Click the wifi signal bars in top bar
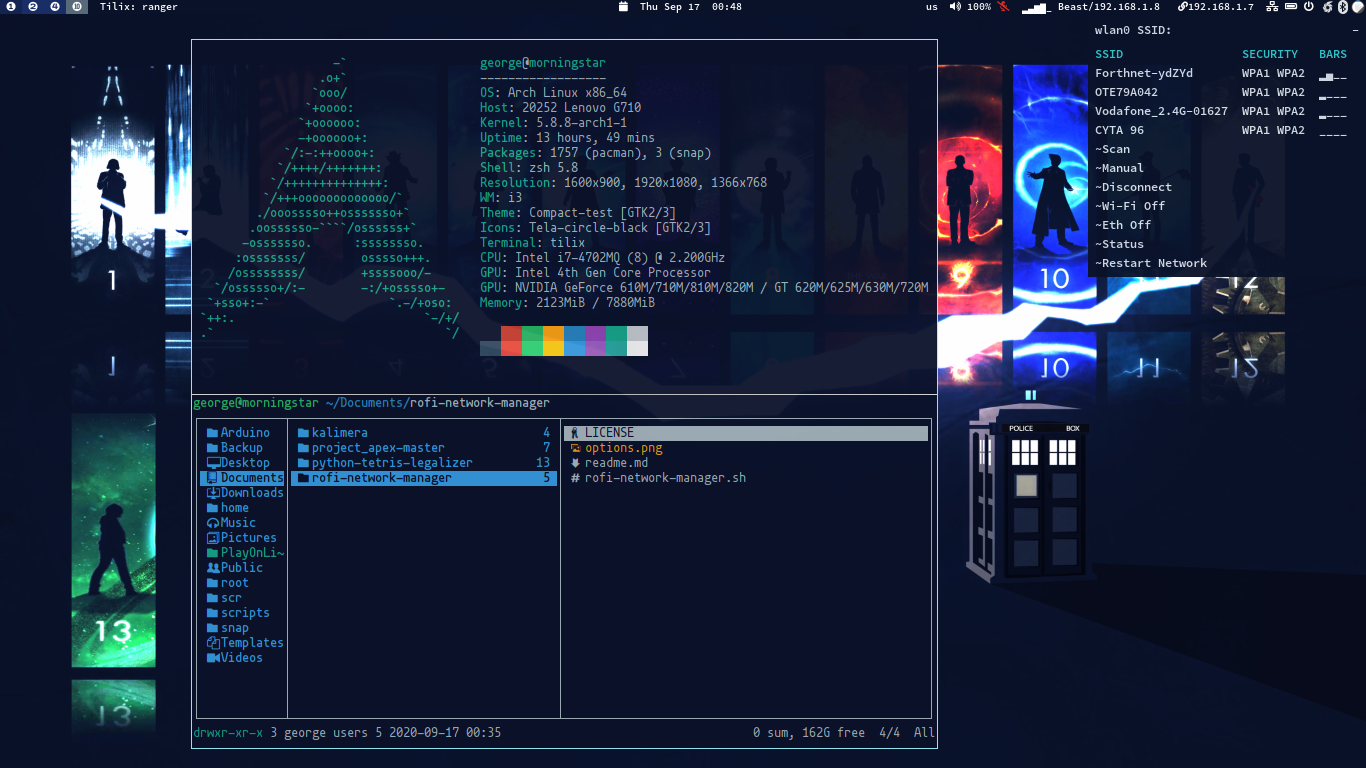The height and width of the screenshot is (768, 1366). coord(1035,7)
